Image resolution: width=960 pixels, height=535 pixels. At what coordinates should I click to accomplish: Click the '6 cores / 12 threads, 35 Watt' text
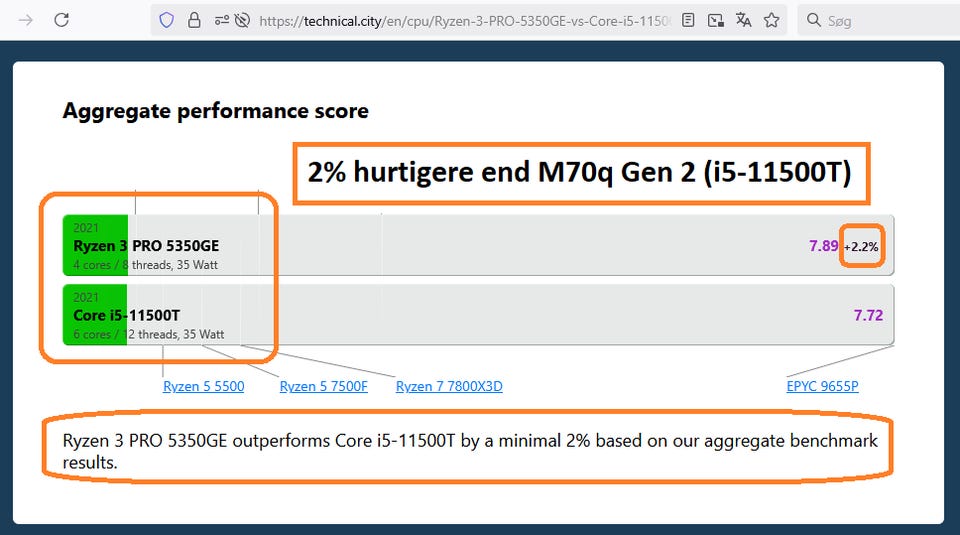[x=148, y=334]
